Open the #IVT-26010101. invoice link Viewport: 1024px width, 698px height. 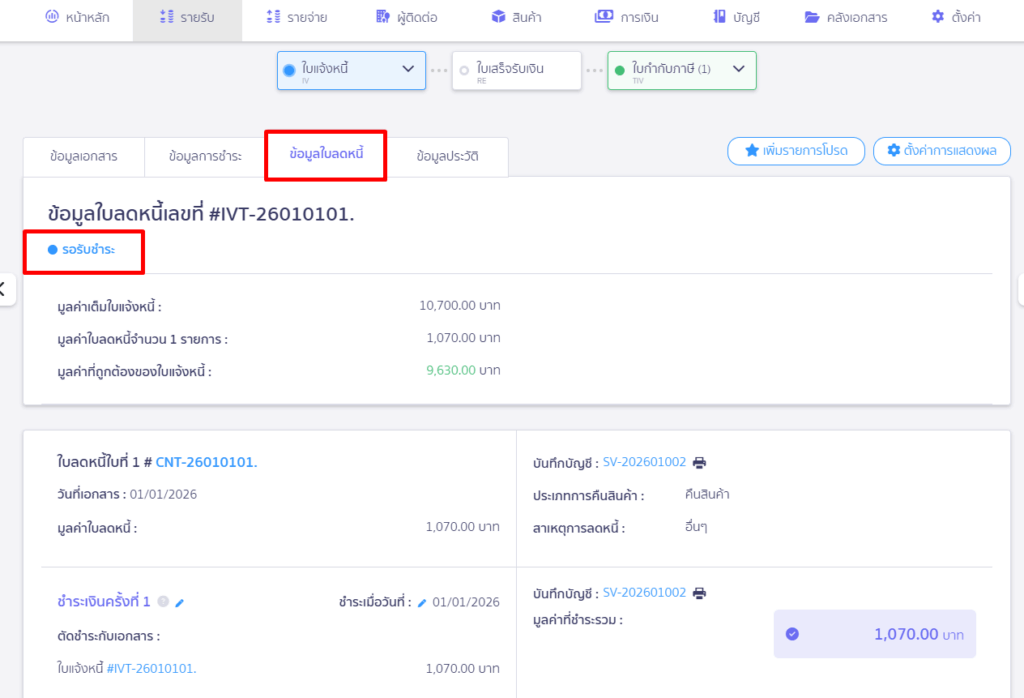tap(151, 668)
